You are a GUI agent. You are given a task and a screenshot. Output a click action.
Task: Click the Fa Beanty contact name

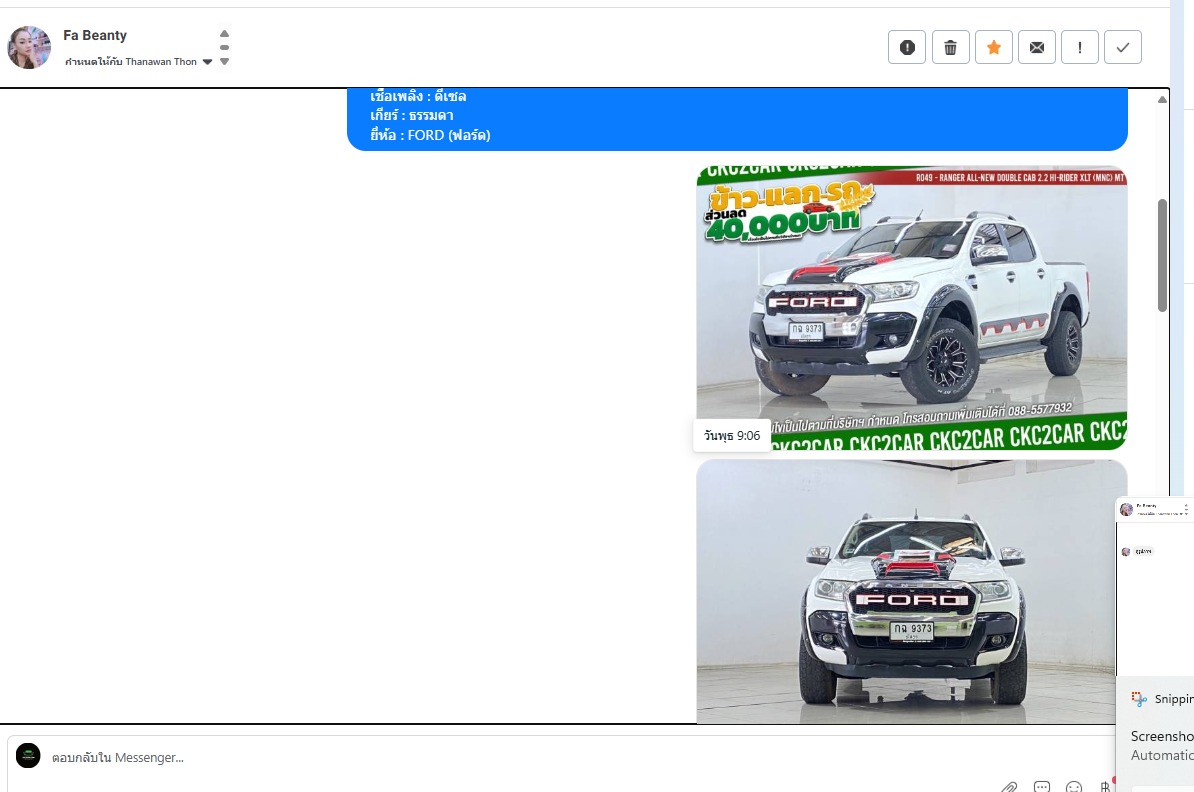tap(94, 35)
